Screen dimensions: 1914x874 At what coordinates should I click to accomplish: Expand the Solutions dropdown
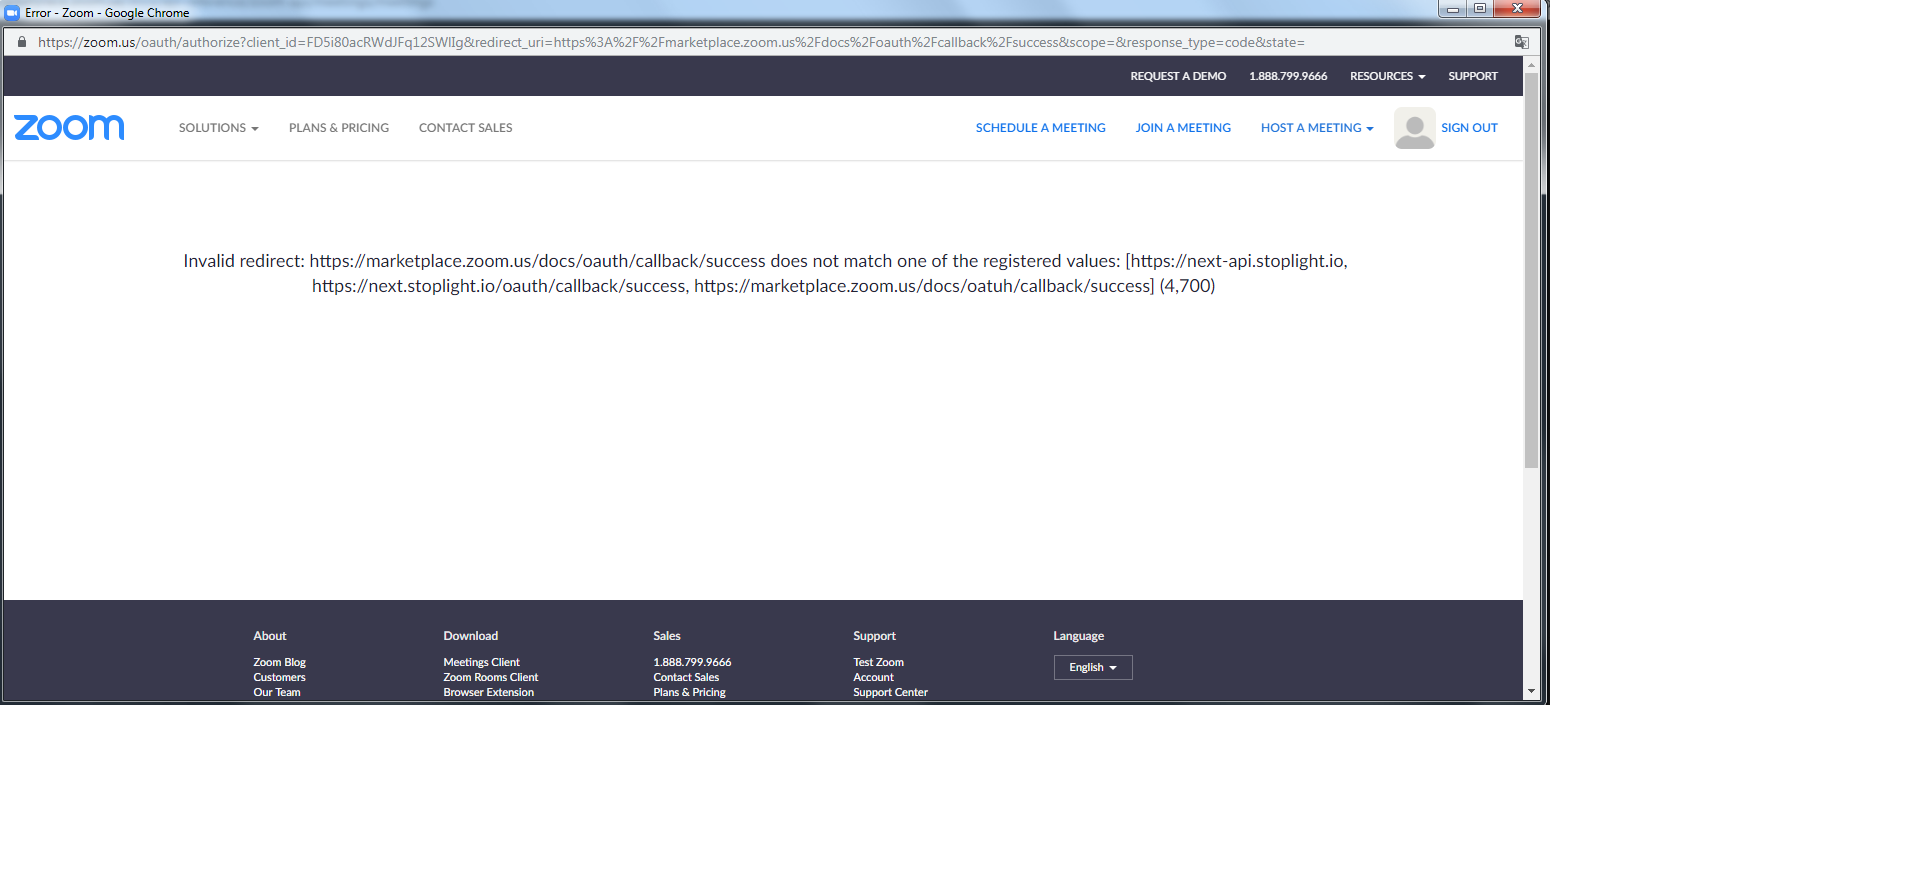(x=218, y=128)
